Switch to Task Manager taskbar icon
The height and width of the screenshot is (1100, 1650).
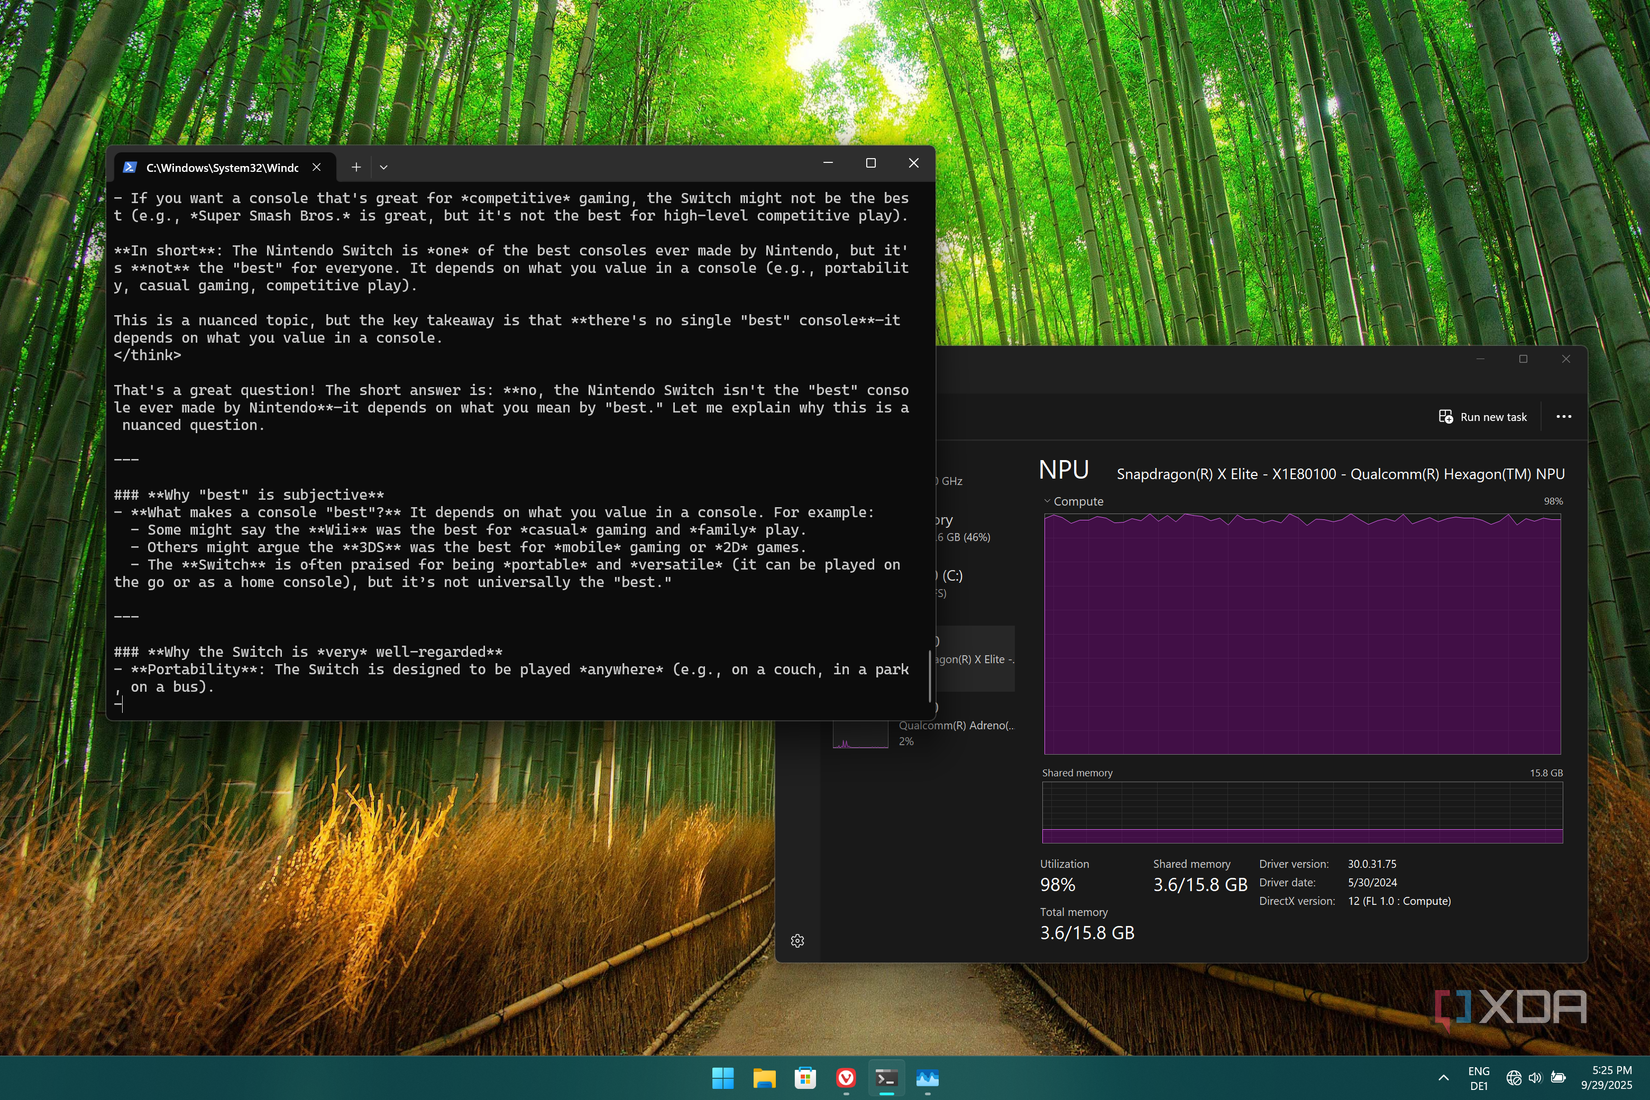(x=928, y=1078)
